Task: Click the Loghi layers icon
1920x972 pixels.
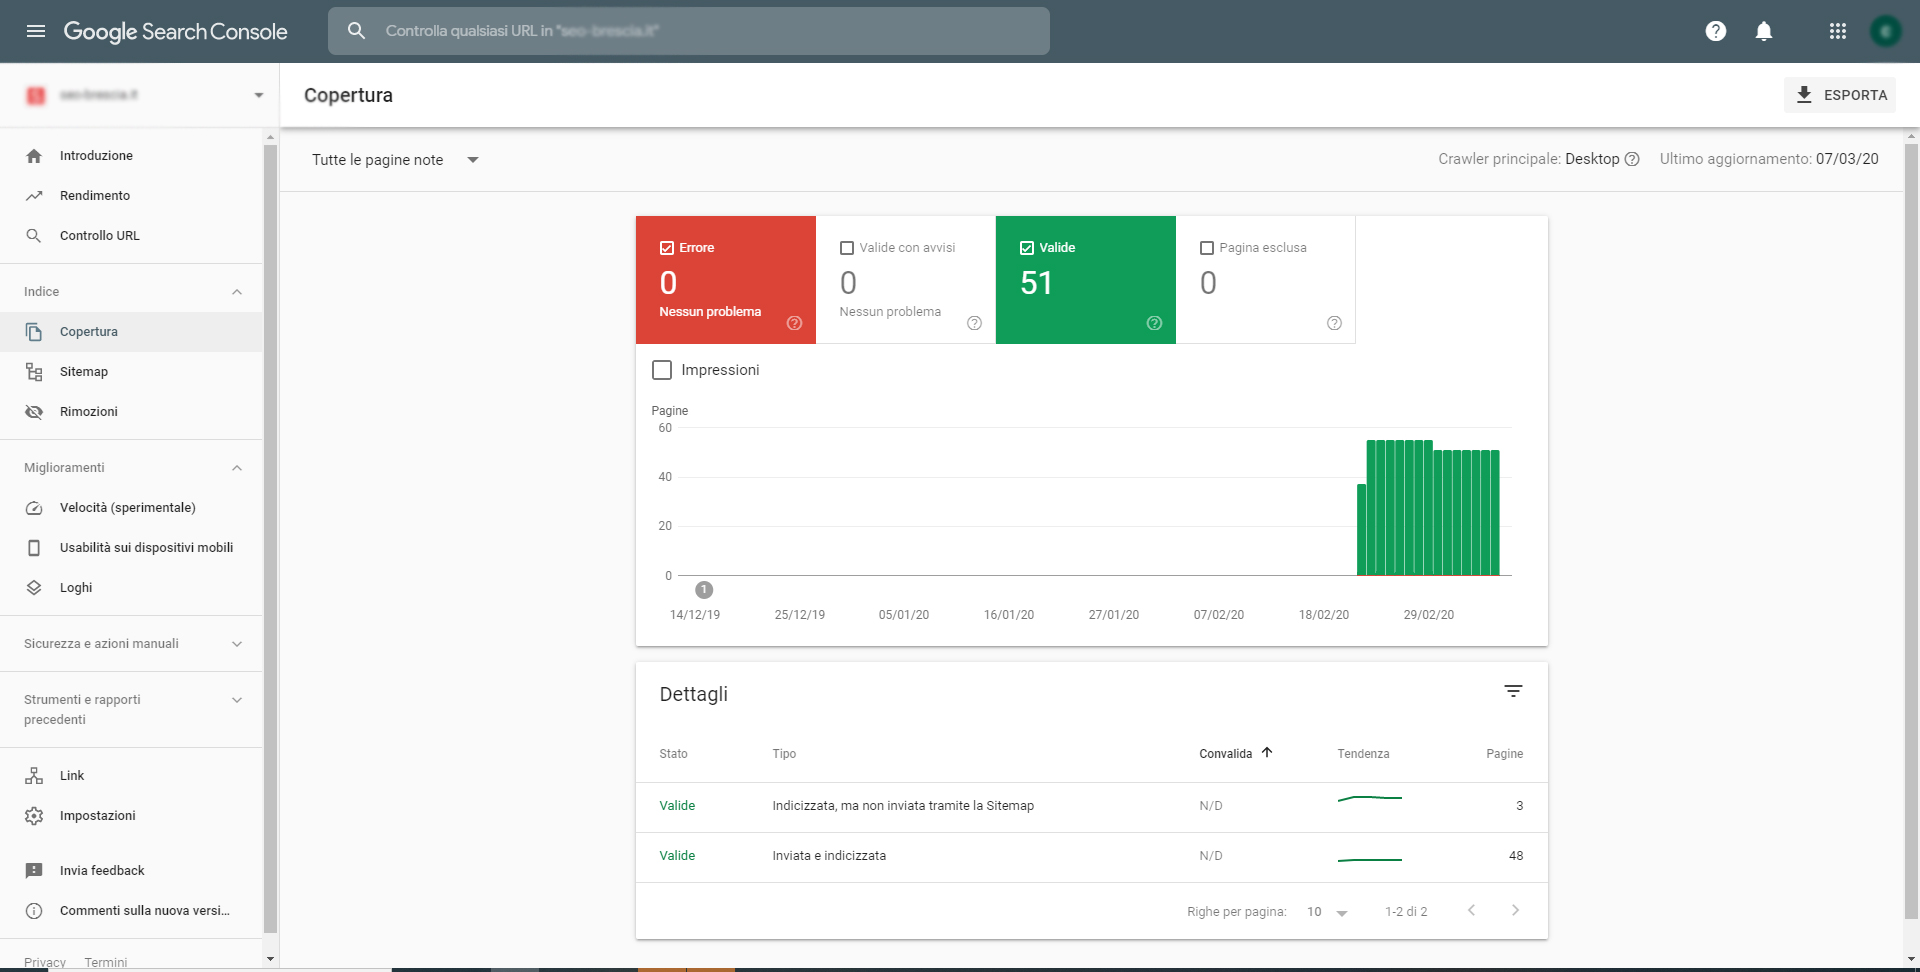Action: tap(34, 588)
